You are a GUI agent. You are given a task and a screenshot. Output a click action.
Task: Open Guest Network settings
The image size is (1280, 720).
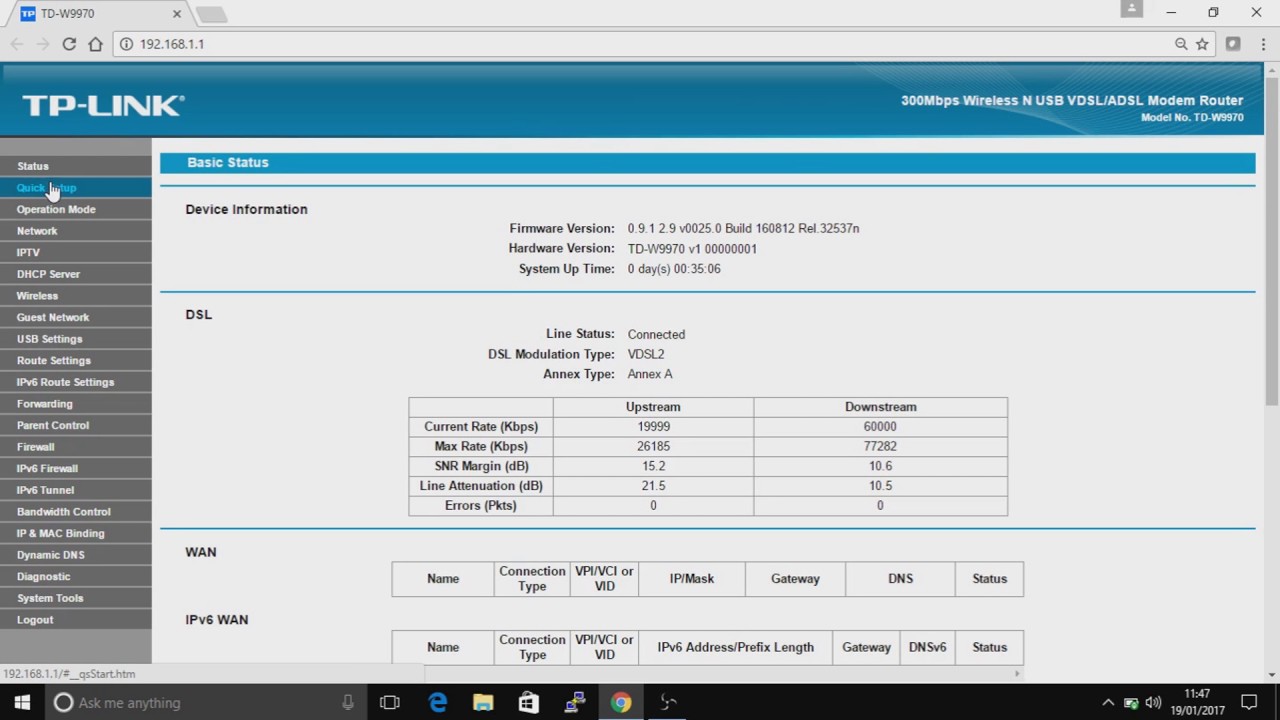[x=76, y=317]
